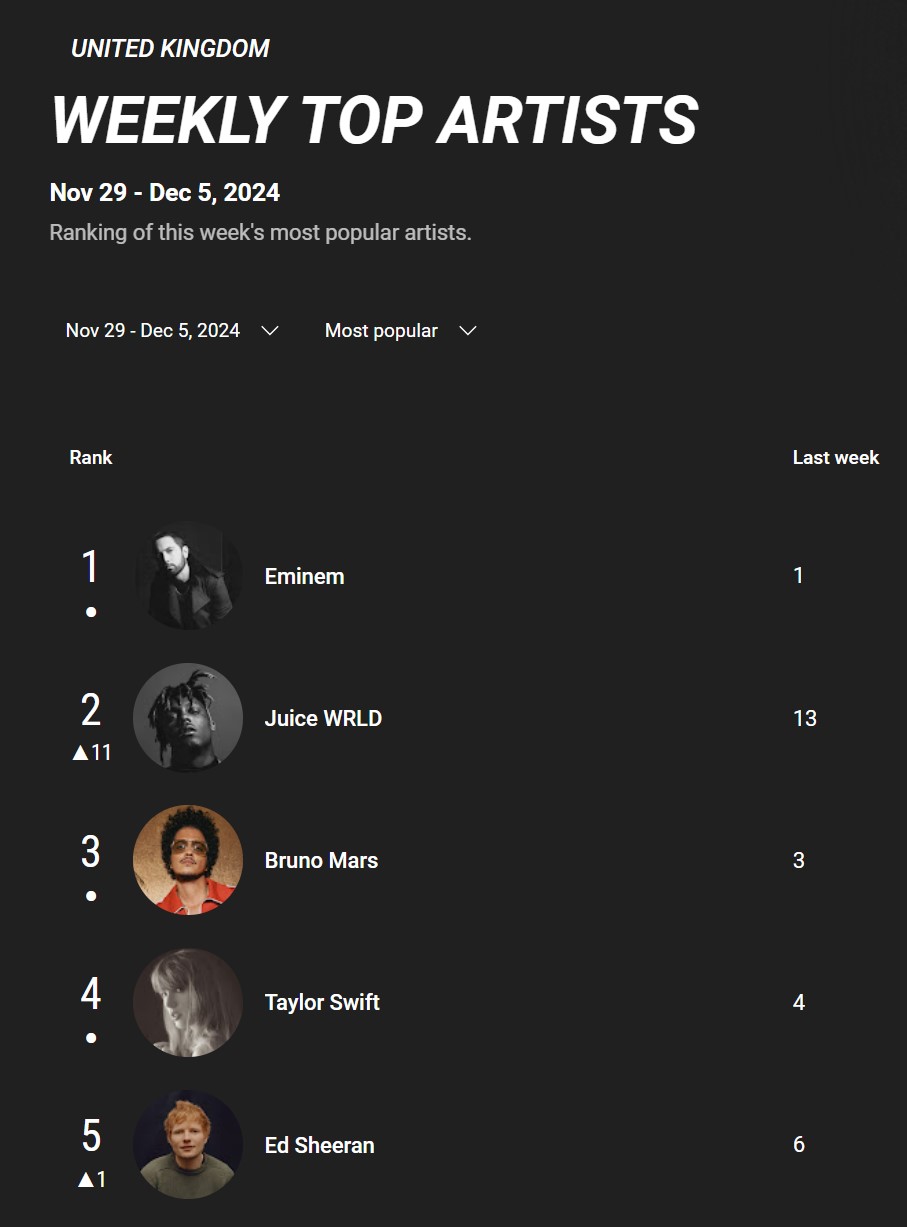Select Bruno Mars's profile picture
Viewport: 907px width, 1227px height.
188,860
